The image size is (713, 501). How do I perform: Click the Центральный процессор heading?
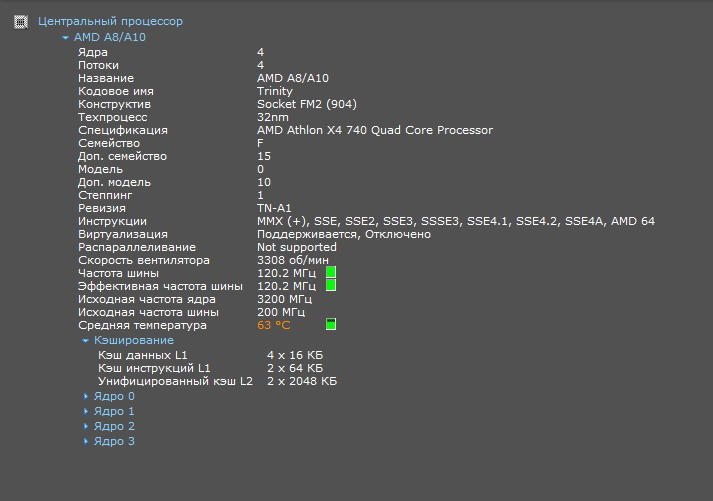coord(110,21)
